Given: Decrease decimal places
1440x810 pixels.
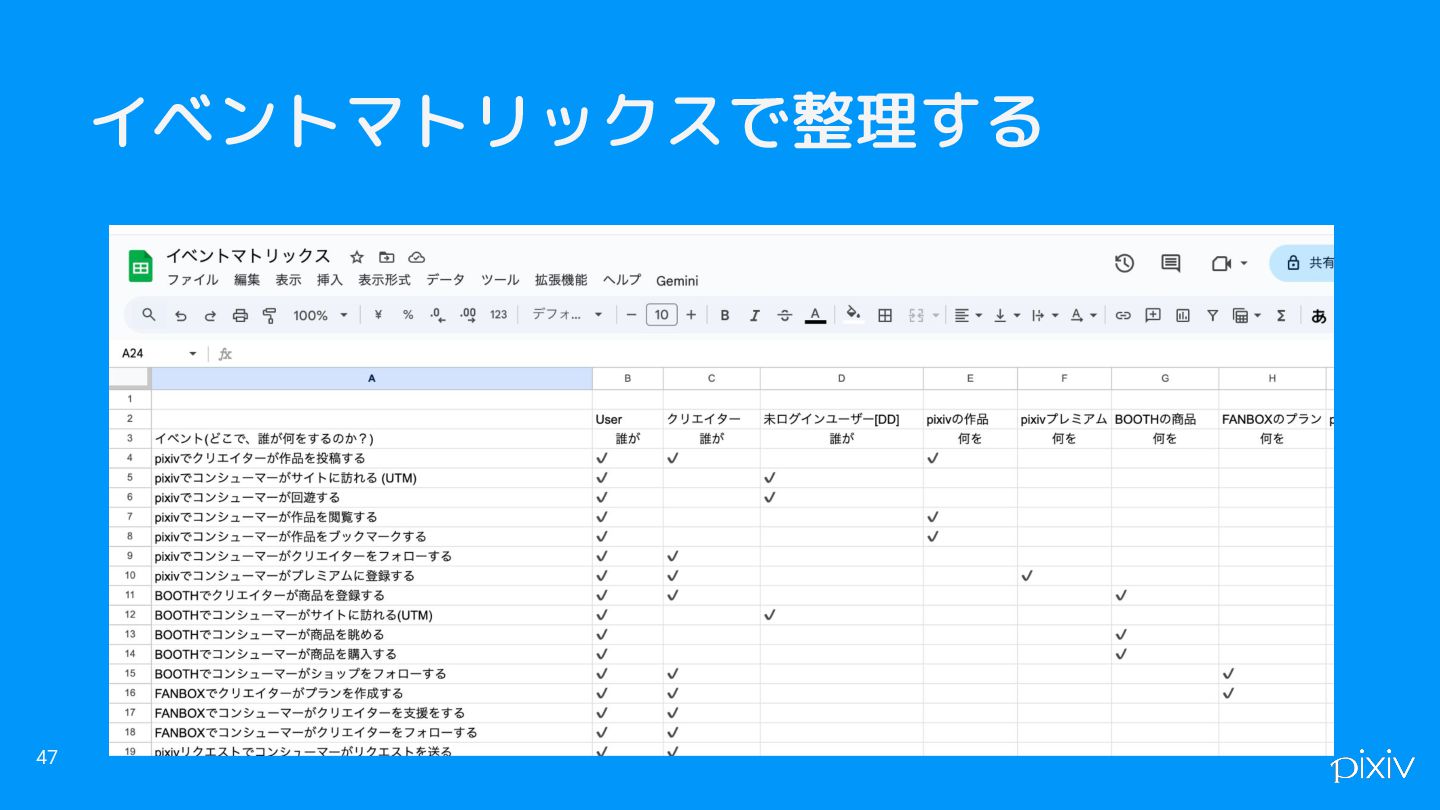Looking at the screenshot, I should click(x=437, y=315).
